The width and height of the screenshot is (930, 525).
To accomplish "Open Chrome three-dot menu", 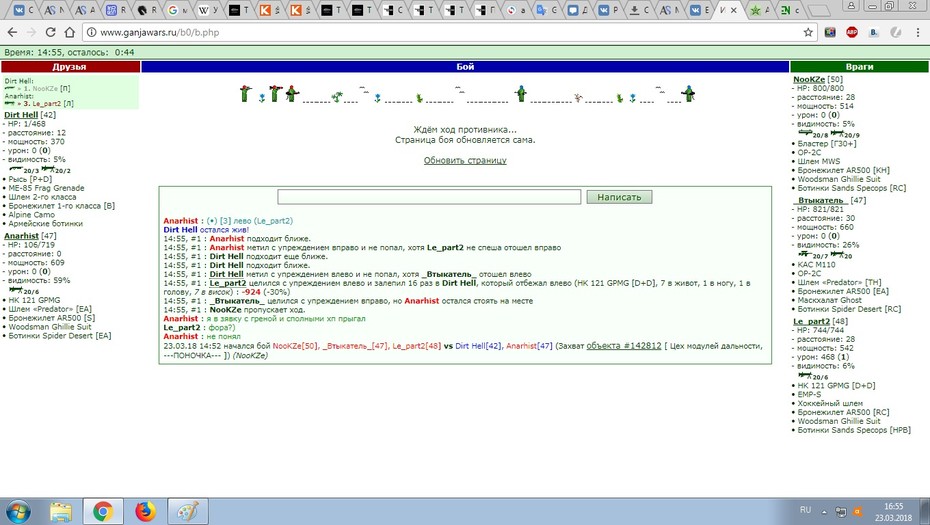I will 918,33.
